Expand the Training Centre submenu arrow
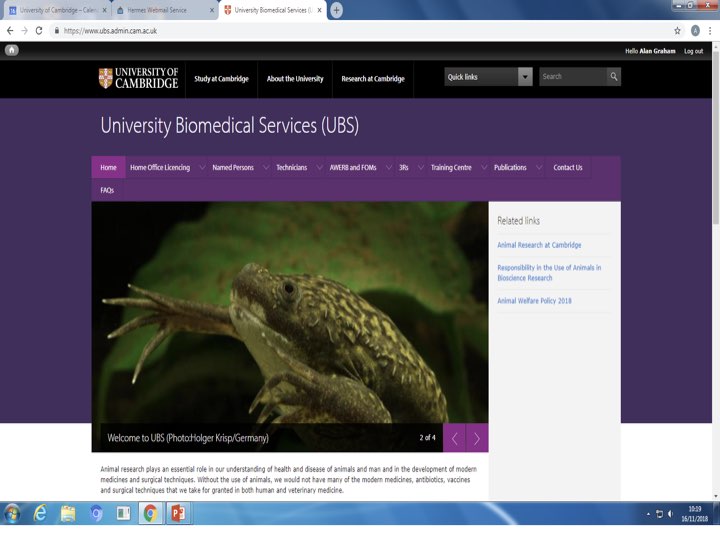720x540 pixels. [x=483, y=168]
